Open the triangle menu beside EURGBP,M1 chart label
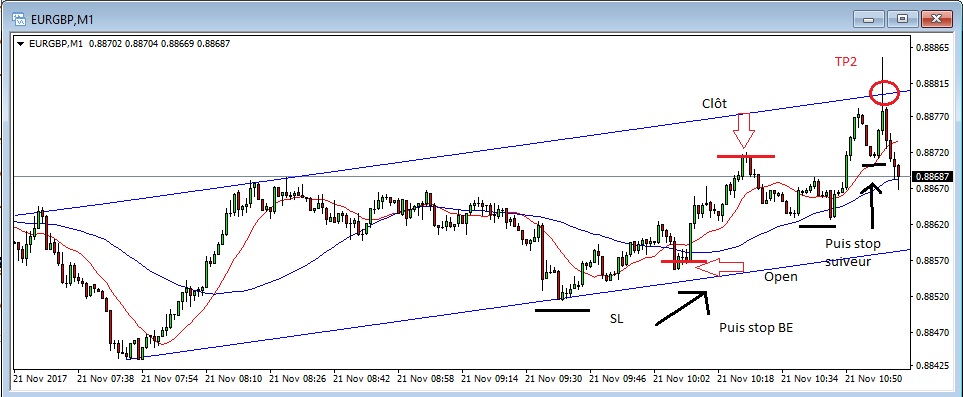 tap(20, 44)
